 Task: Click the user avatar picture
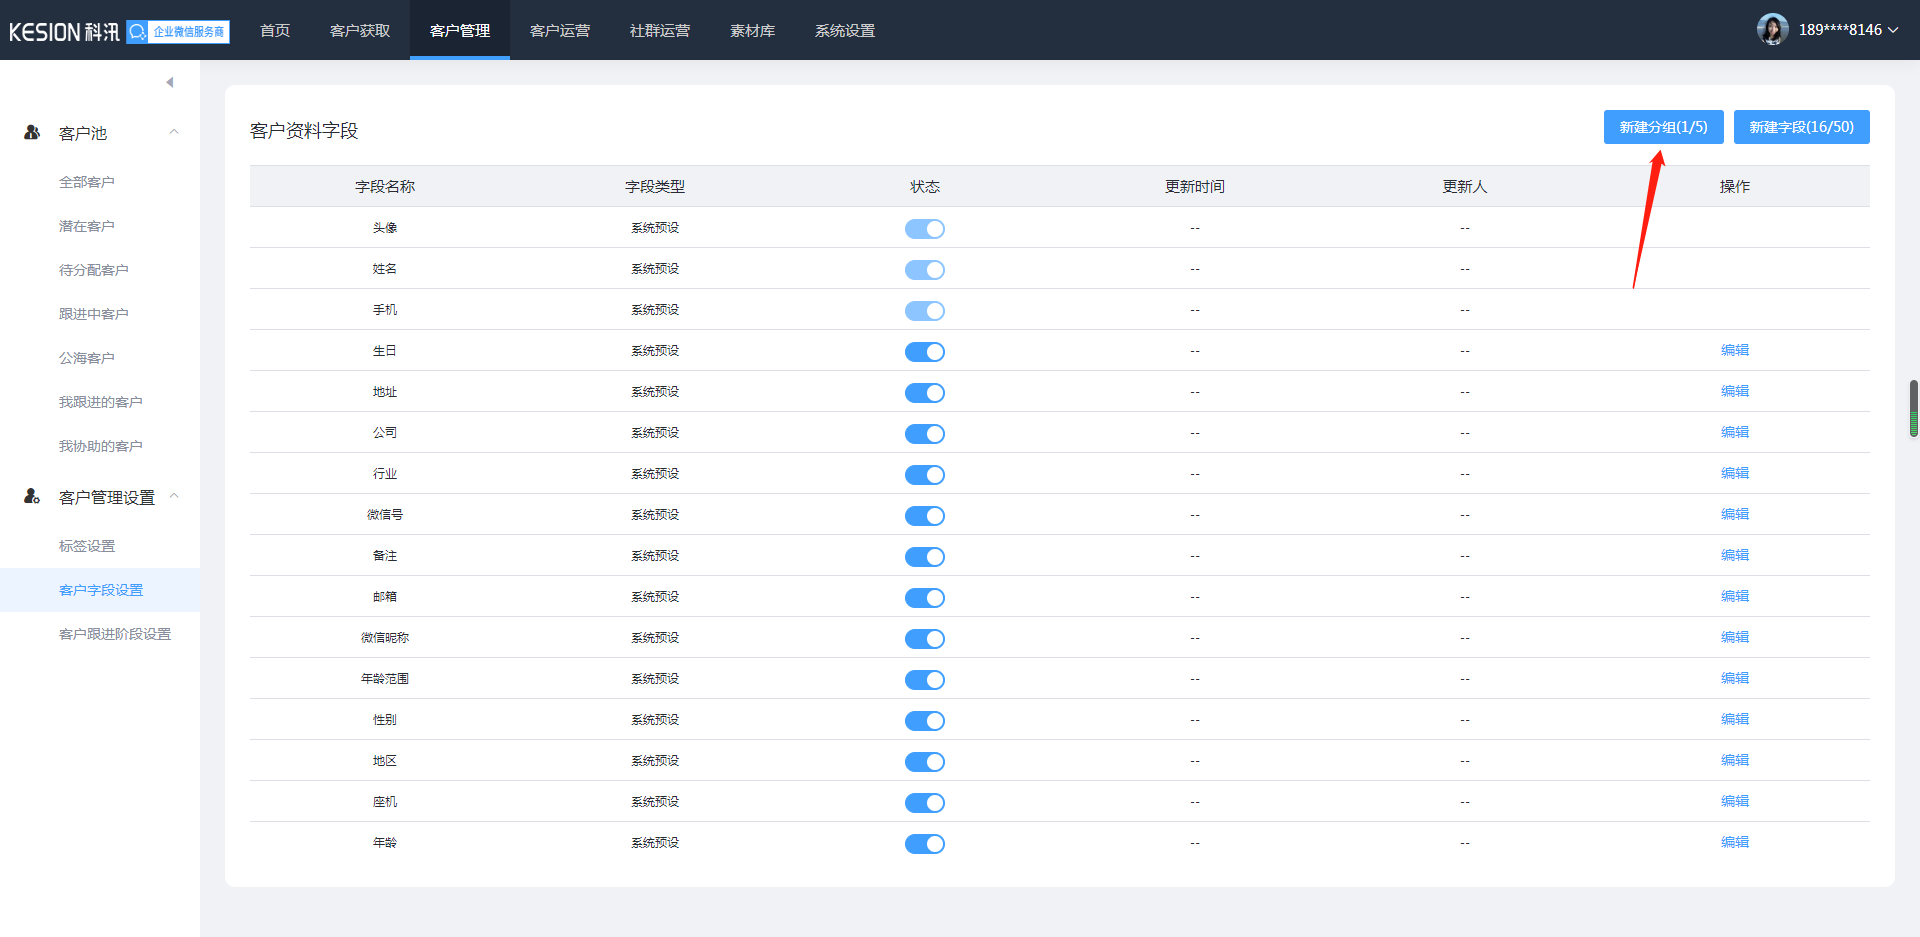coord(1772,30)
